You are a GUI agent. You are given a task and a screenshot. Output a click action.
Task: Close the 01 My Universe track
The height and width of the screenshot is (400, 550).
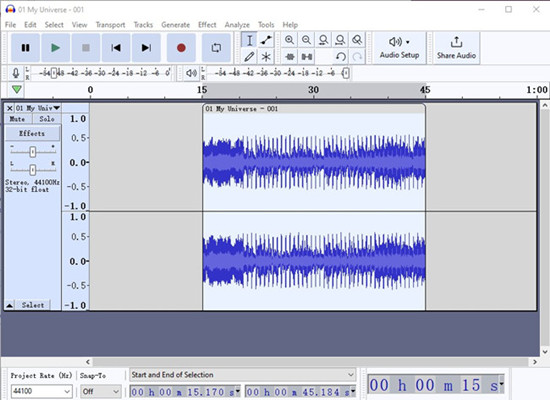pyautogui.click(x=10, y=108)
